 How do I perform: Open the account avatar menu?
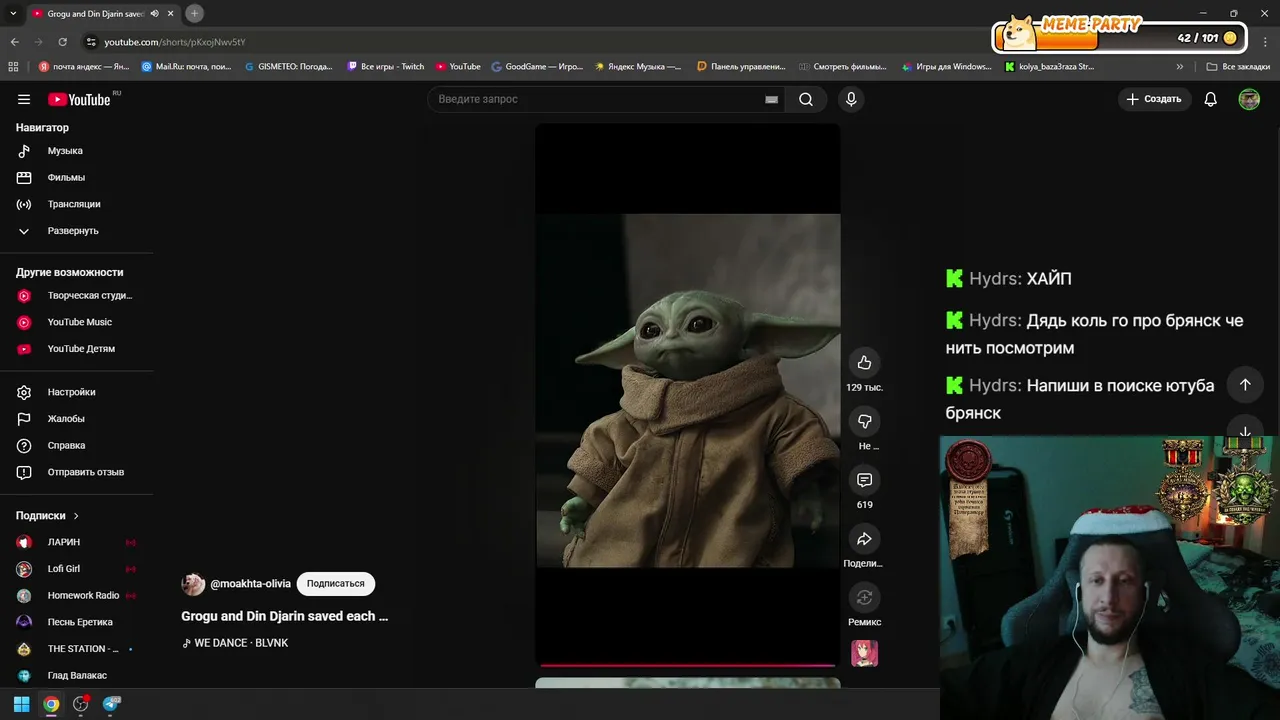pyautogui.click(x=1249, y=99)
